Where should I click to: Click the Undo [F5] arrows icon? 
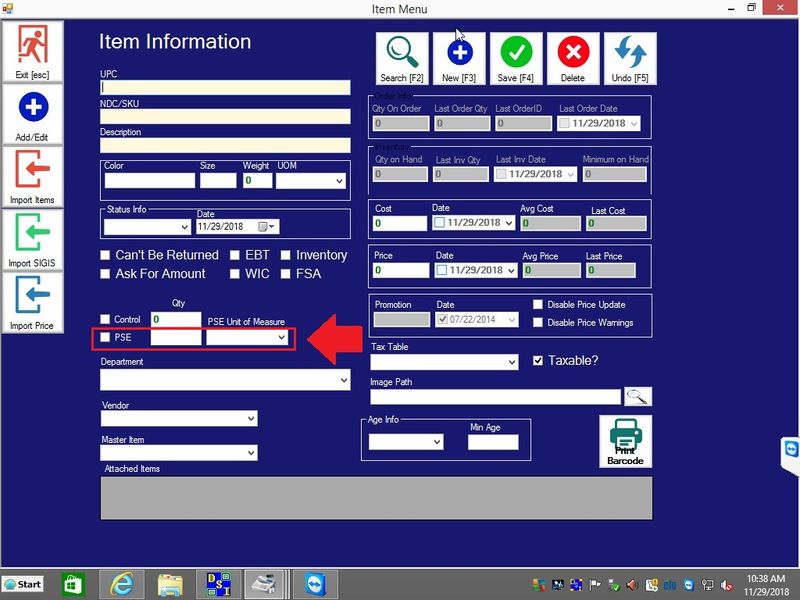(x=630, y=53)
